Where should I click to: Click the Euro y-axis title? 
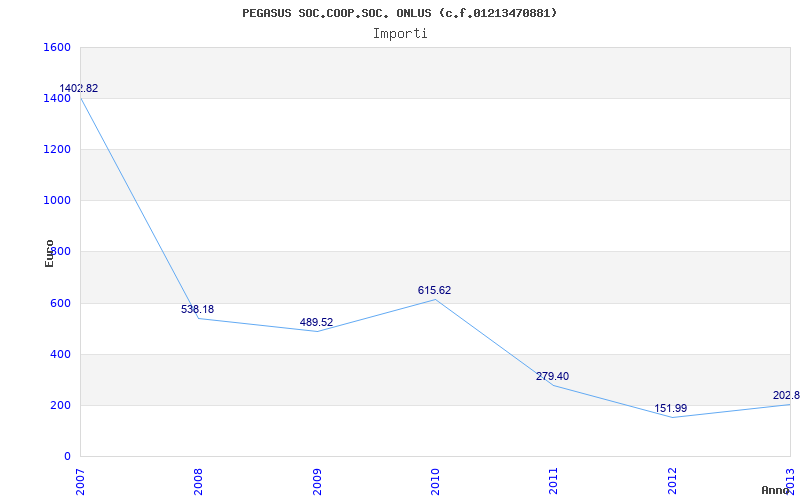[x=50, y=252]
